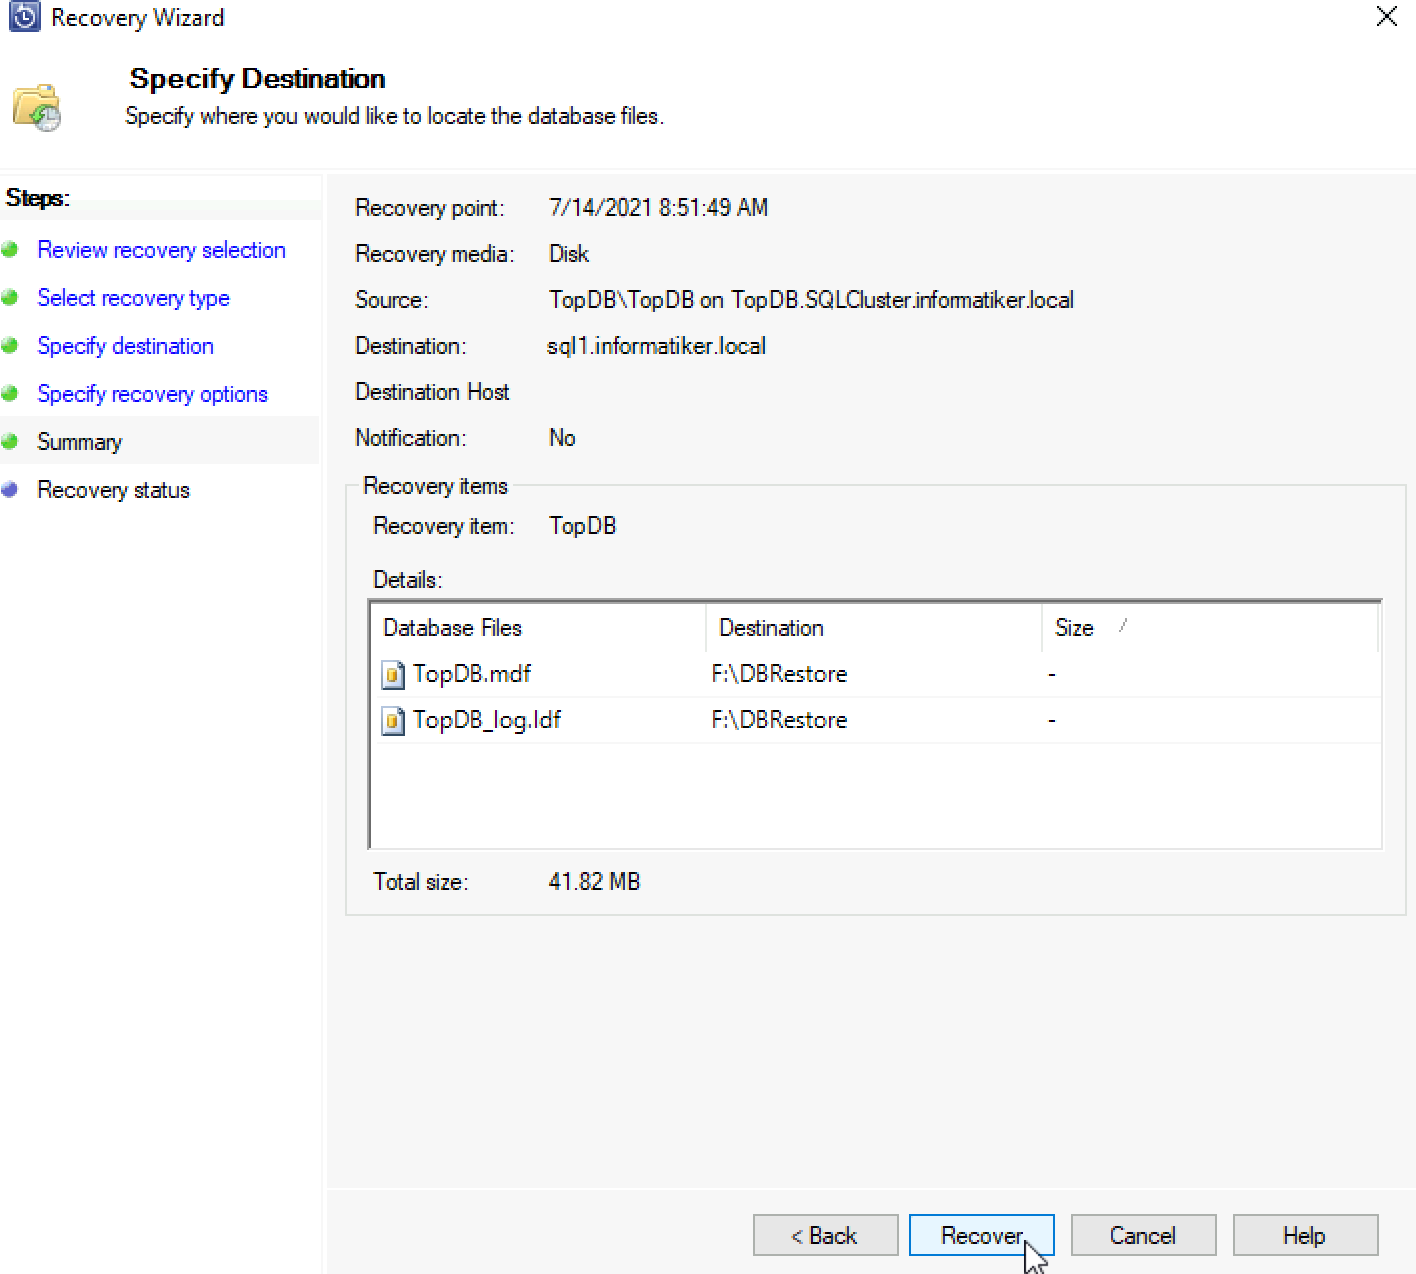Click the TopDB_log.ldf file icon

coord(393,720)
